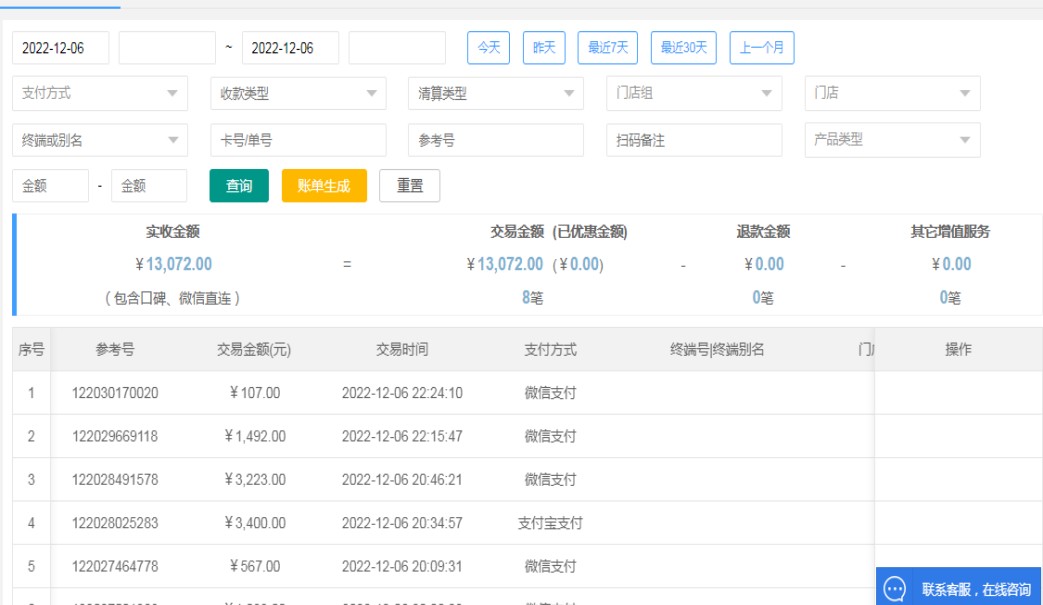Image resolution: width=1043 pixels, height=605 pixels.
Task: Expand the 收款类型 dropdown
Action: point(297,93)
